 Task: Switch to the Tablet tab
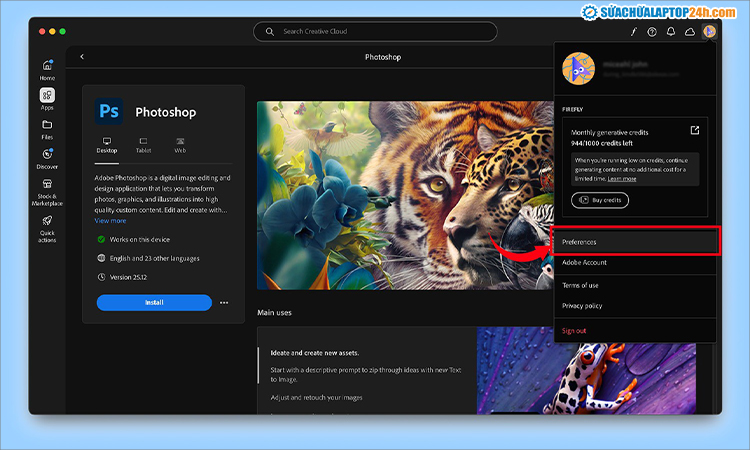point(143,144)
